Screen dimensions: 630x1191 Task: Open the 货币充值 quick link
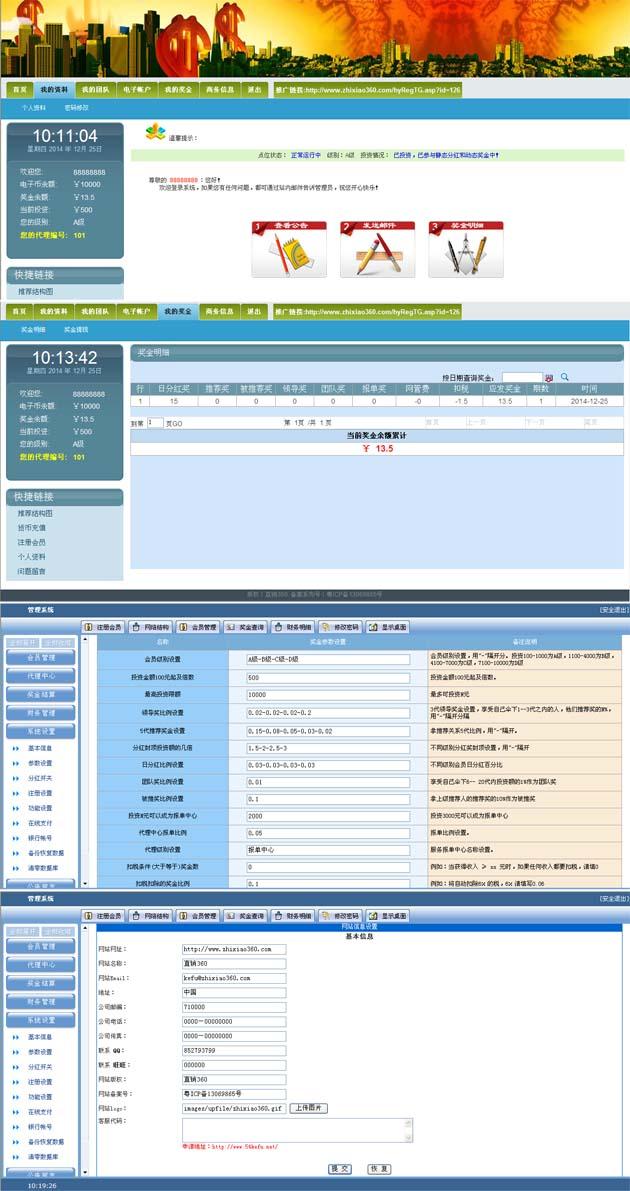point(32,527)
